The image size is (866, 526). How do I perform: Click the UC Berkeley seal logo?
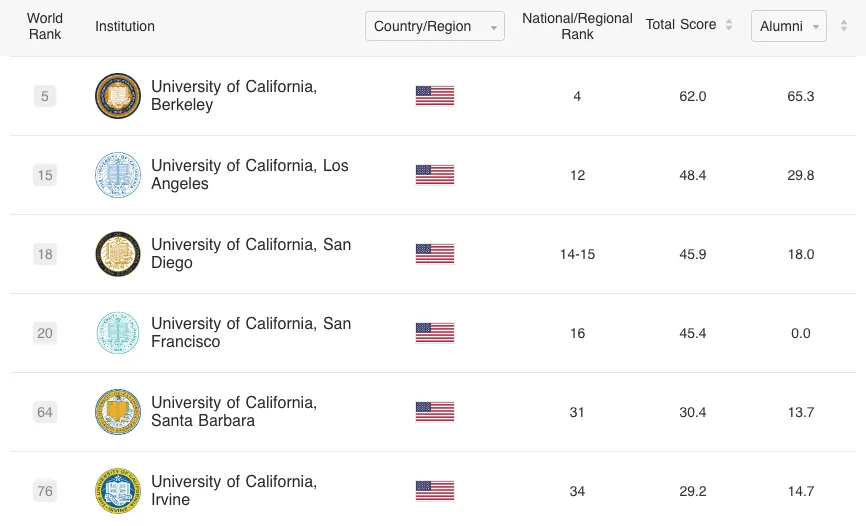point(118,96)
